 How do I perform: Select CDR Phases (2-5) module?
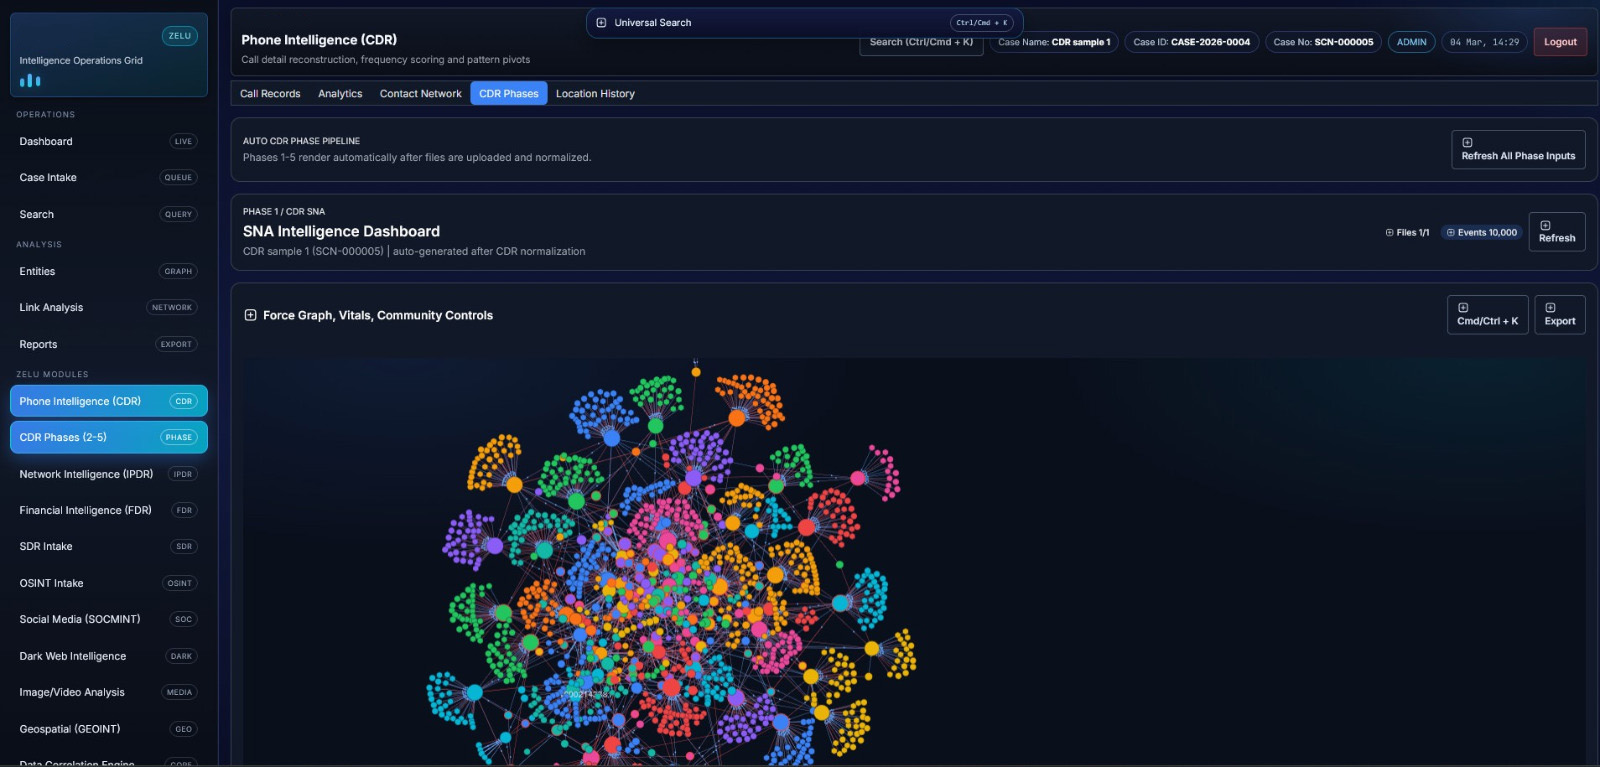tap(109, 437)
